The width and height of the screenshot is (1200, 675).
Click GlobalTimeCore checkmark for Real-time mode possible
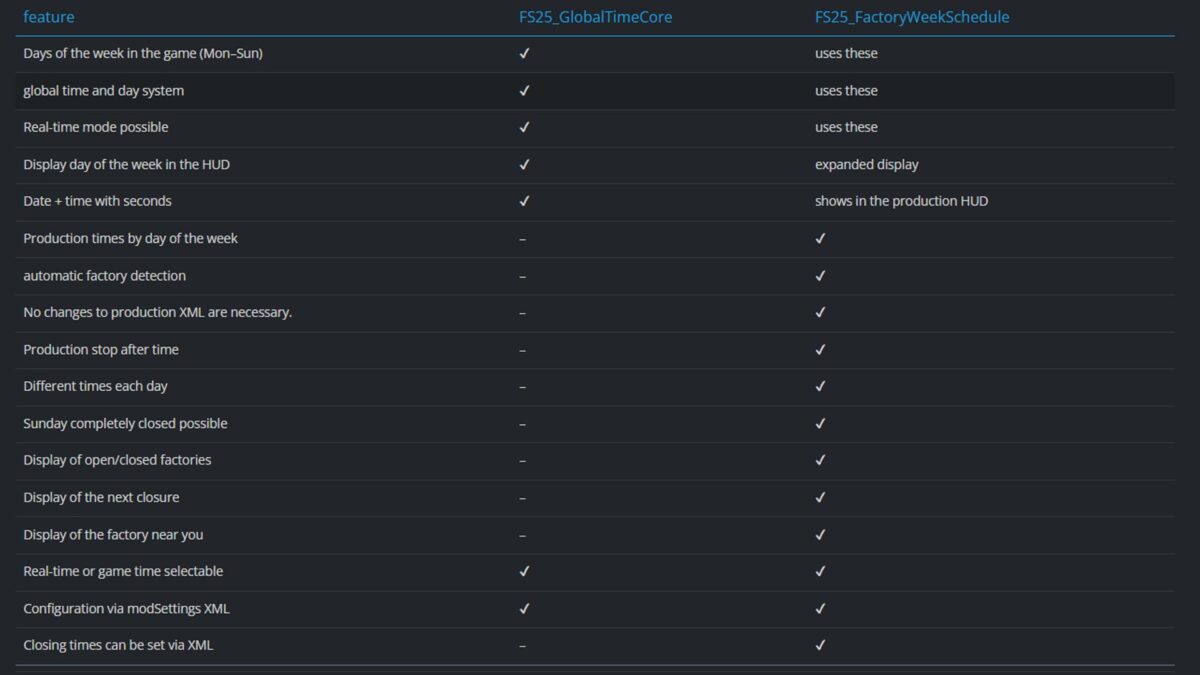click(524, 128)
